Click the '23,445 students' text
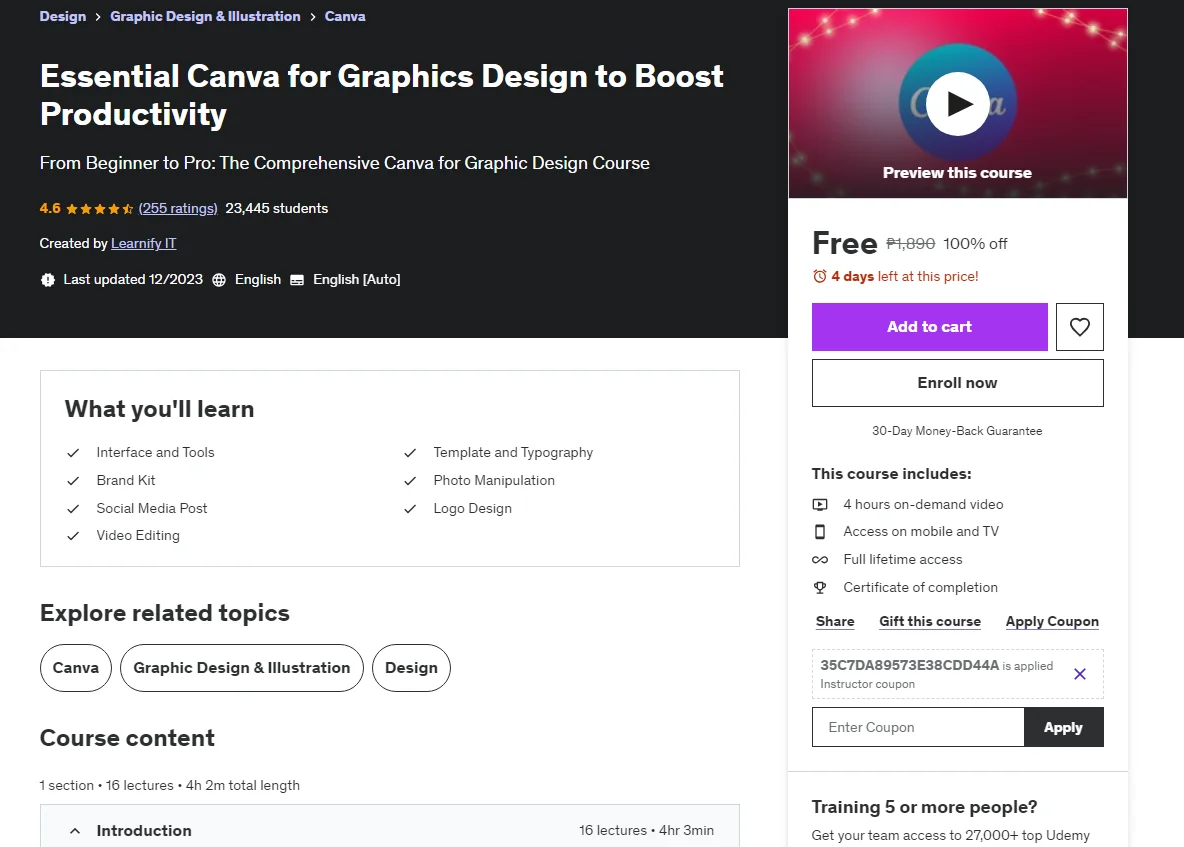The image size is (1184, 847). pos(276,208)
